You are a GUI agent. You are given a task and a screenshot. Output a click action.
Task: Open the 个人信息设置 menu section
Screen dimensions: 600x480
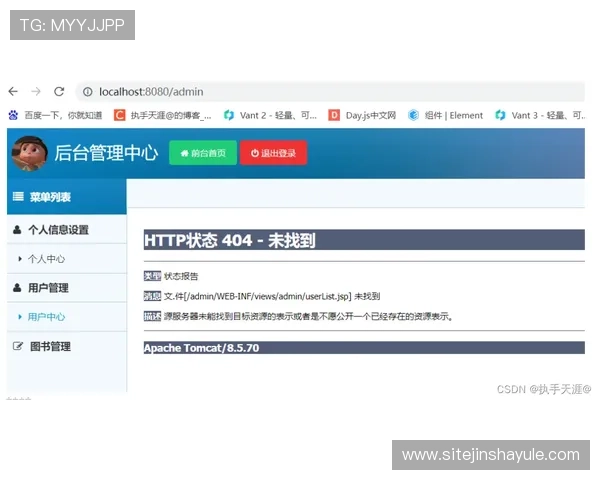pos(67,230)
